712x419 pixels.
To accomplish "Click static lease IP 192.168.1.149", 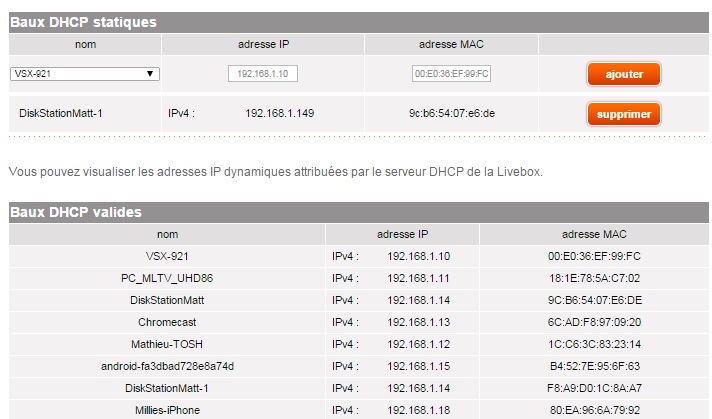I will (x=280, y=113).
